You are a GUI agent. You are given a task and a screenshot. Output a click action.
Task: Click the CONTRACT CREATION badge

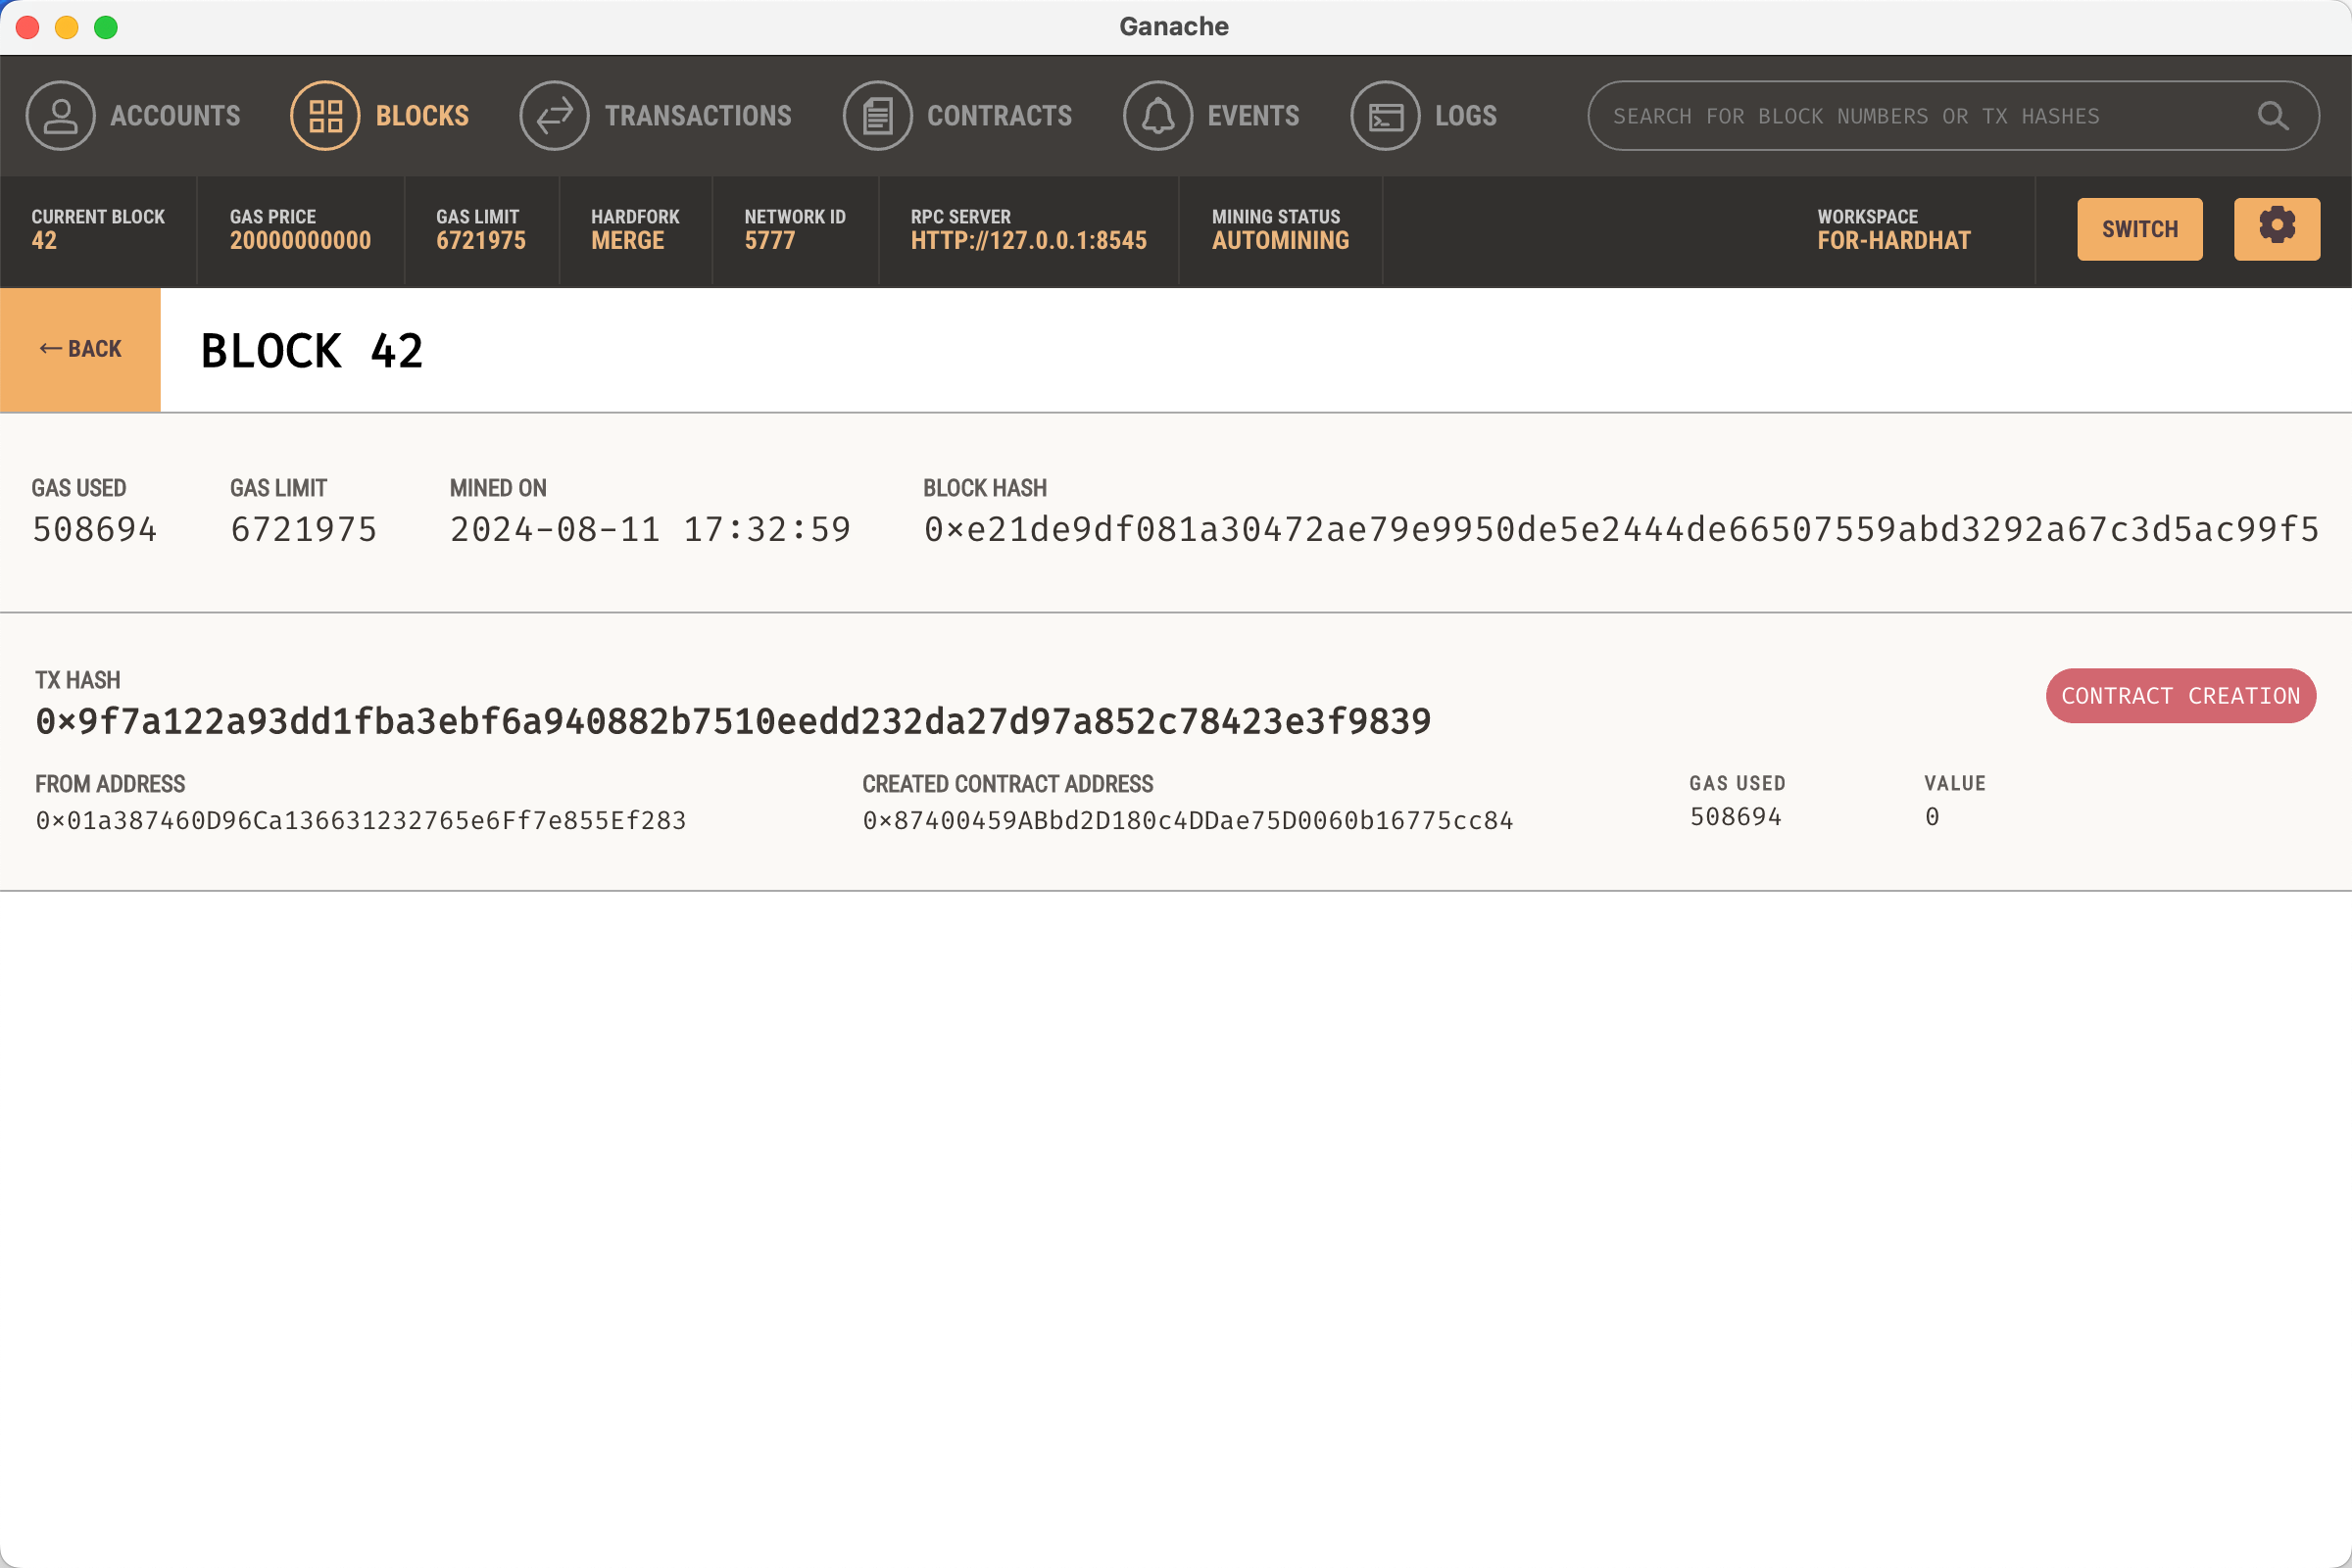click(2180, 695)
